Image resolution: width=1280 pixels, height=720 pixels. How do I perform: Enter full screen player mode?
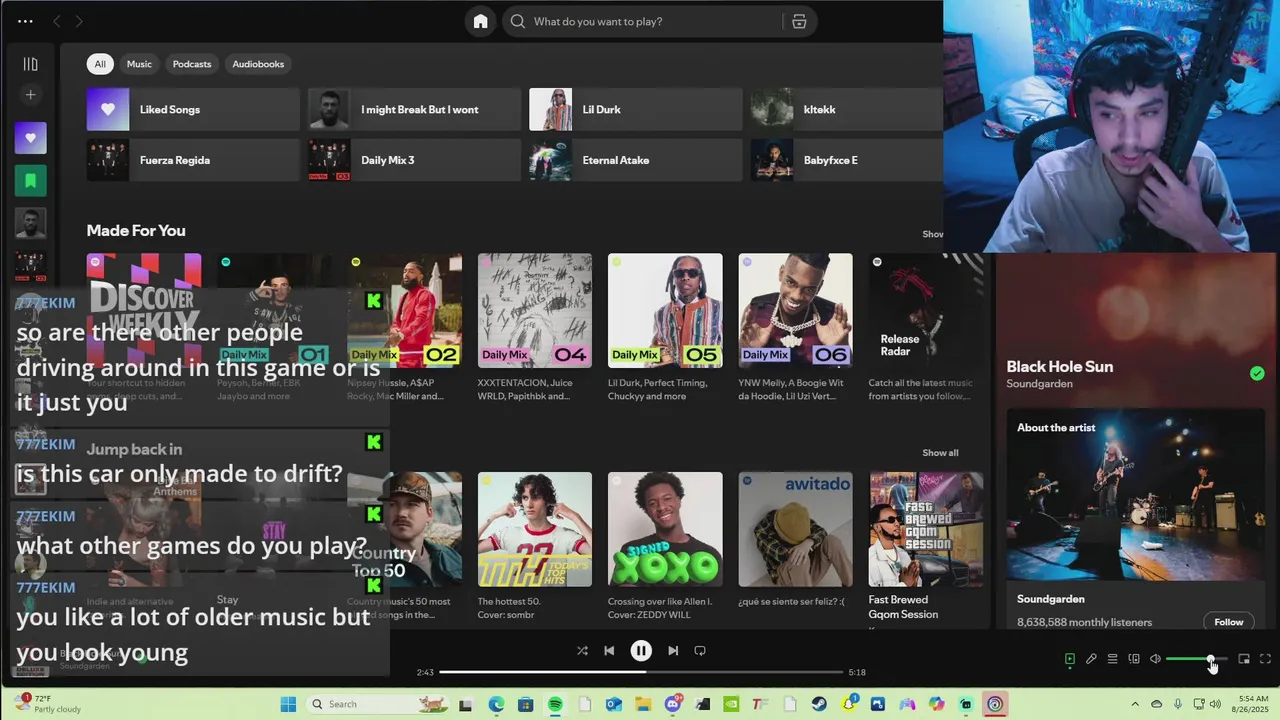click(1265, 659)
